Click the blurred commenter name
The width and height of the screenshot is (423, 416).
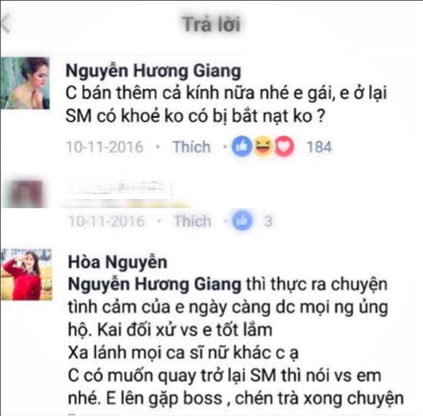(116, 187)
